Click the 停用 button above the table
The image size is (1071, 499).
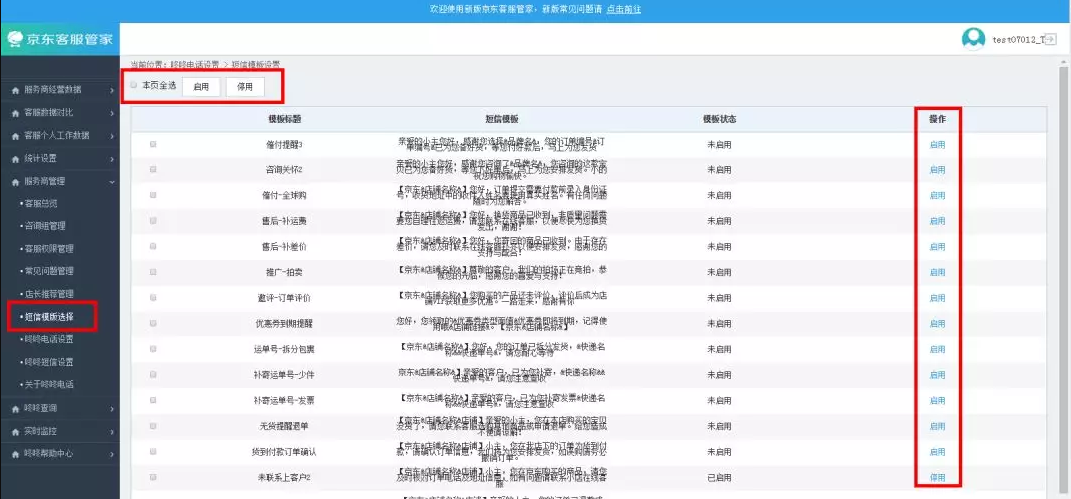tap(245, 87)
